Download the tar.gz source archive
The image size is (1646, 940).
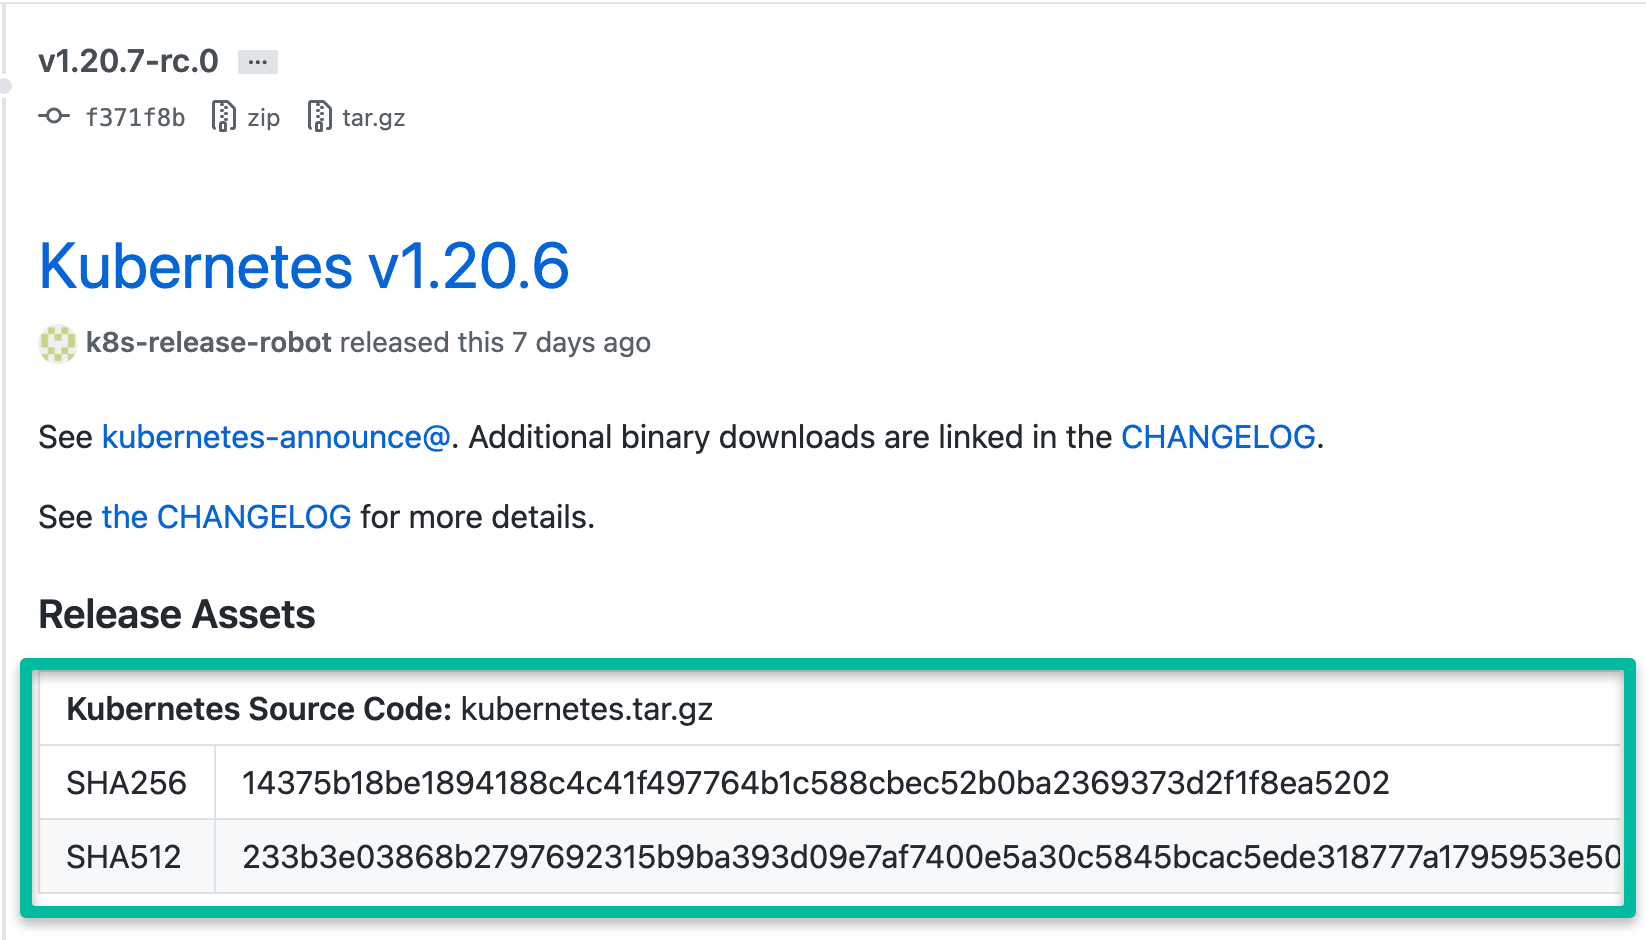click(373, 118)
